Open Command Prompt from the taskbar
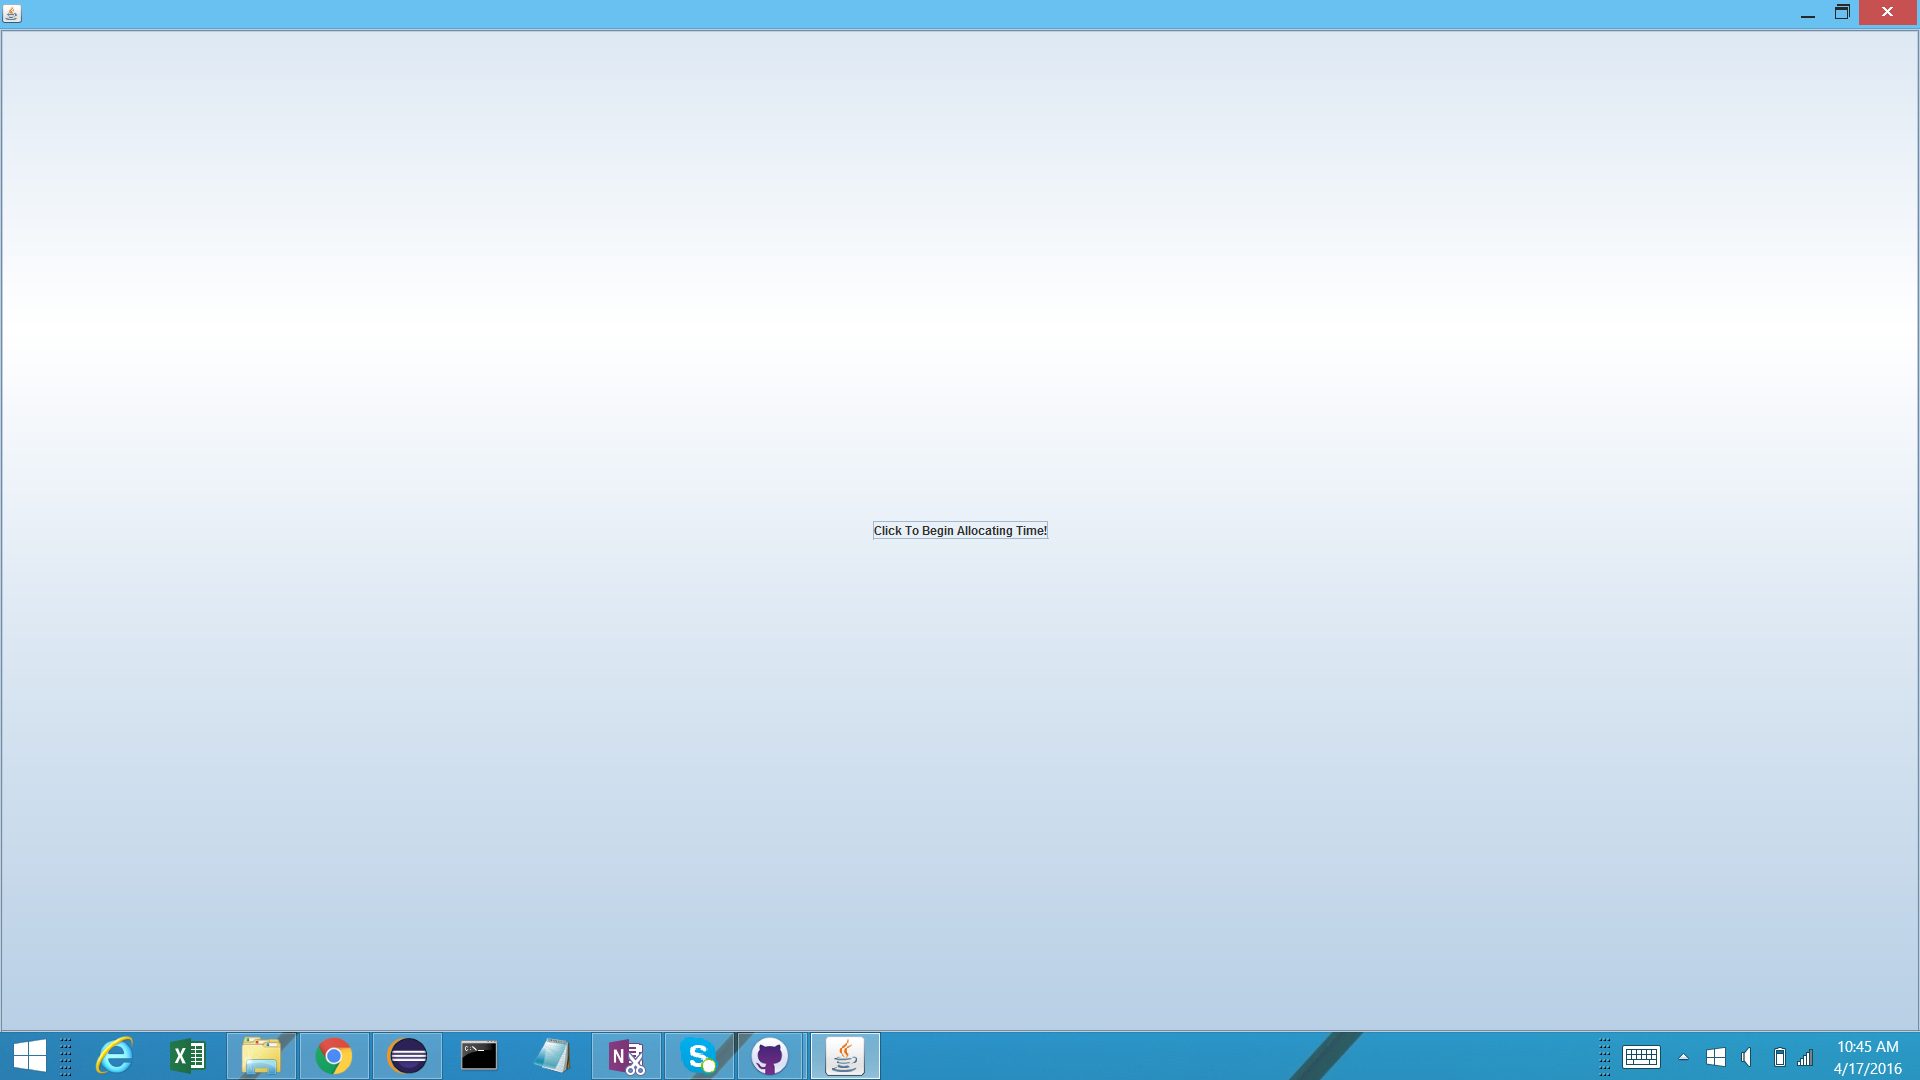Screen dimensions: 1920x1080 479,1056
